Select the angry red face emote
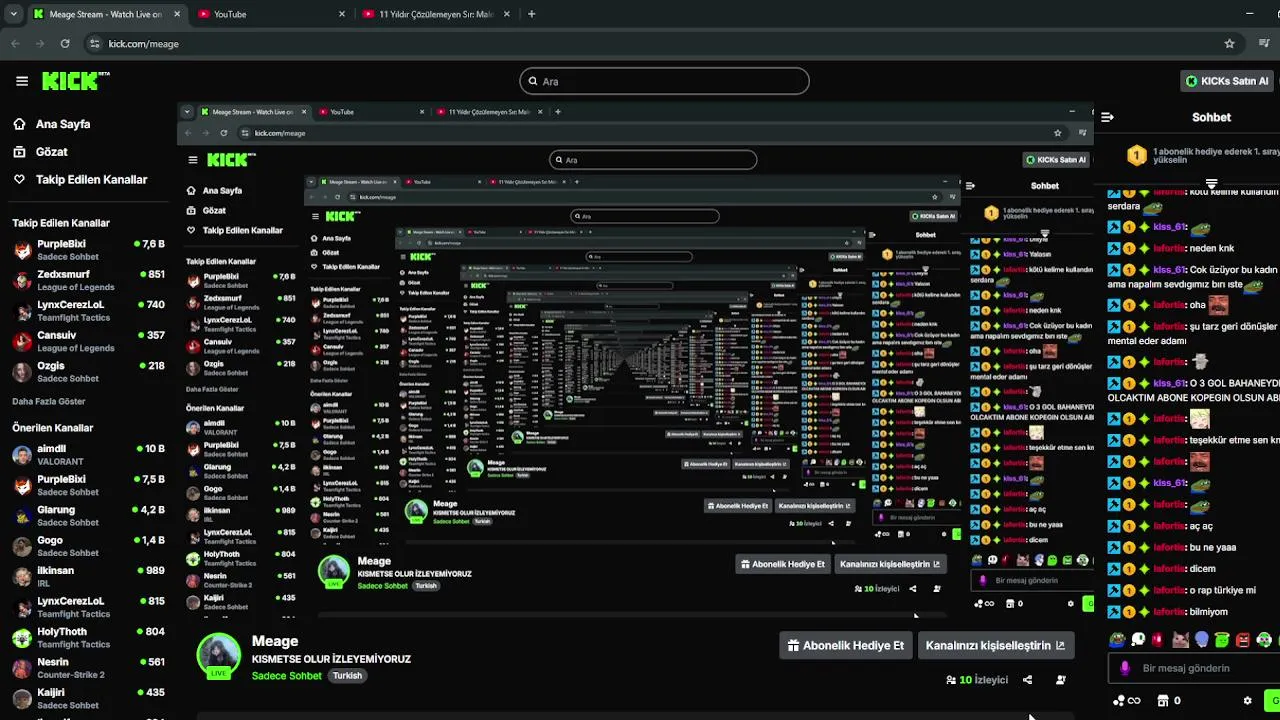This screenshot has width=1280, height=720. click(x=1244, y=640)
